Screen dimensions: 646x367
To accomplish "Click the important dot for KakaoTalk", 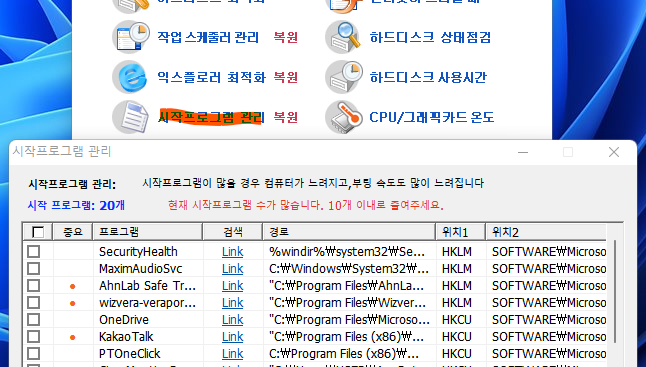I will coord(73,337).
